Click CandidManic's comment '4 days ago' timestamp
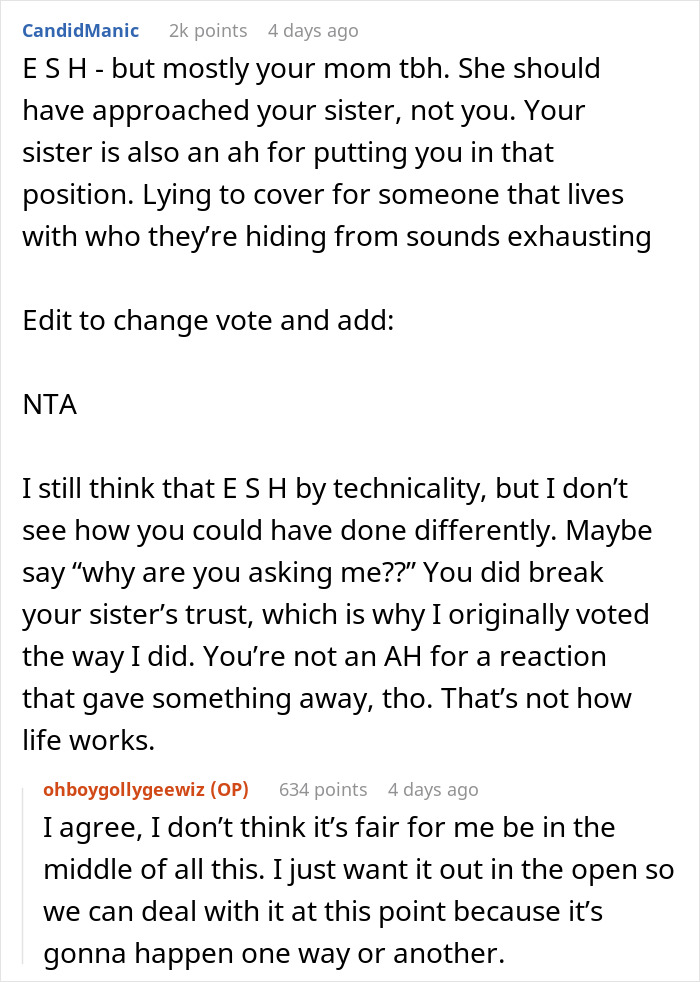The image size is (700, 982). tap(312, 30)
